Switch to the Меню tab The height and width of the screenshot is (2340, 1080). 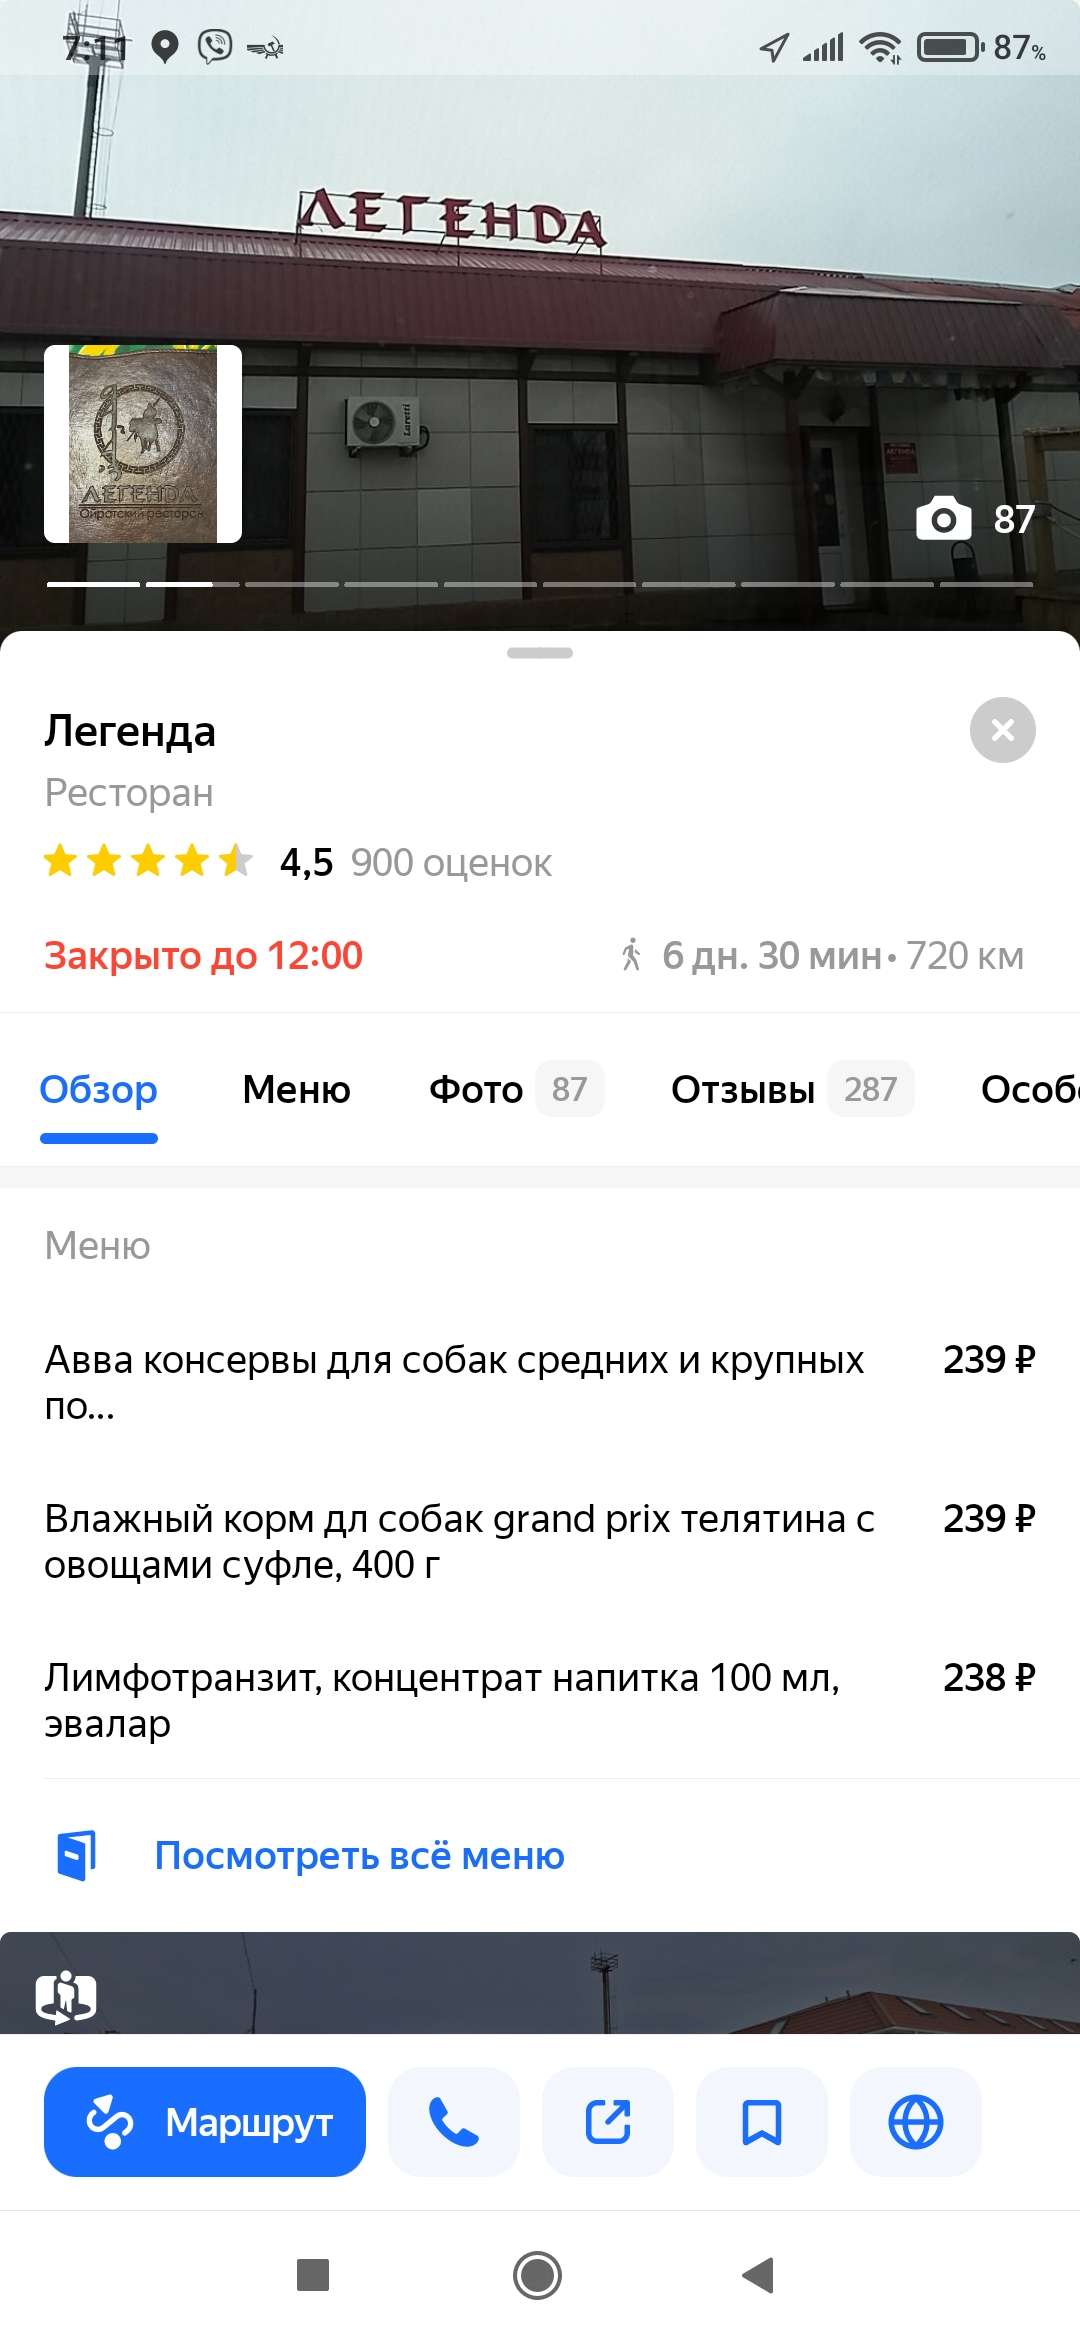tap(296, 1089)
